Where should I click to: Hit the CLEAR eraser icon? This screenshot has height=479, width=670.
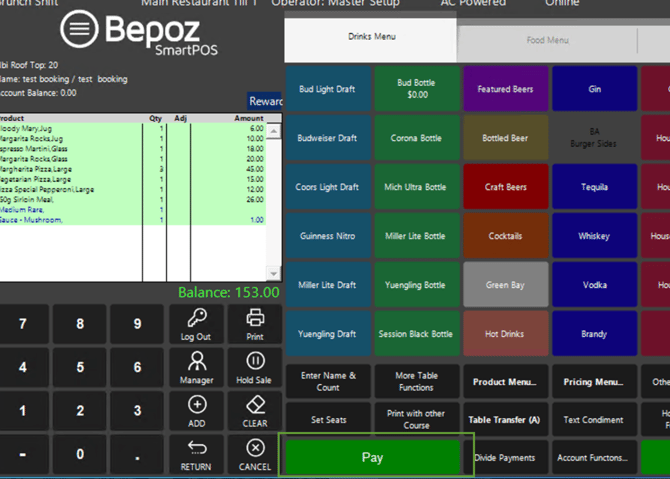[255, 404]
